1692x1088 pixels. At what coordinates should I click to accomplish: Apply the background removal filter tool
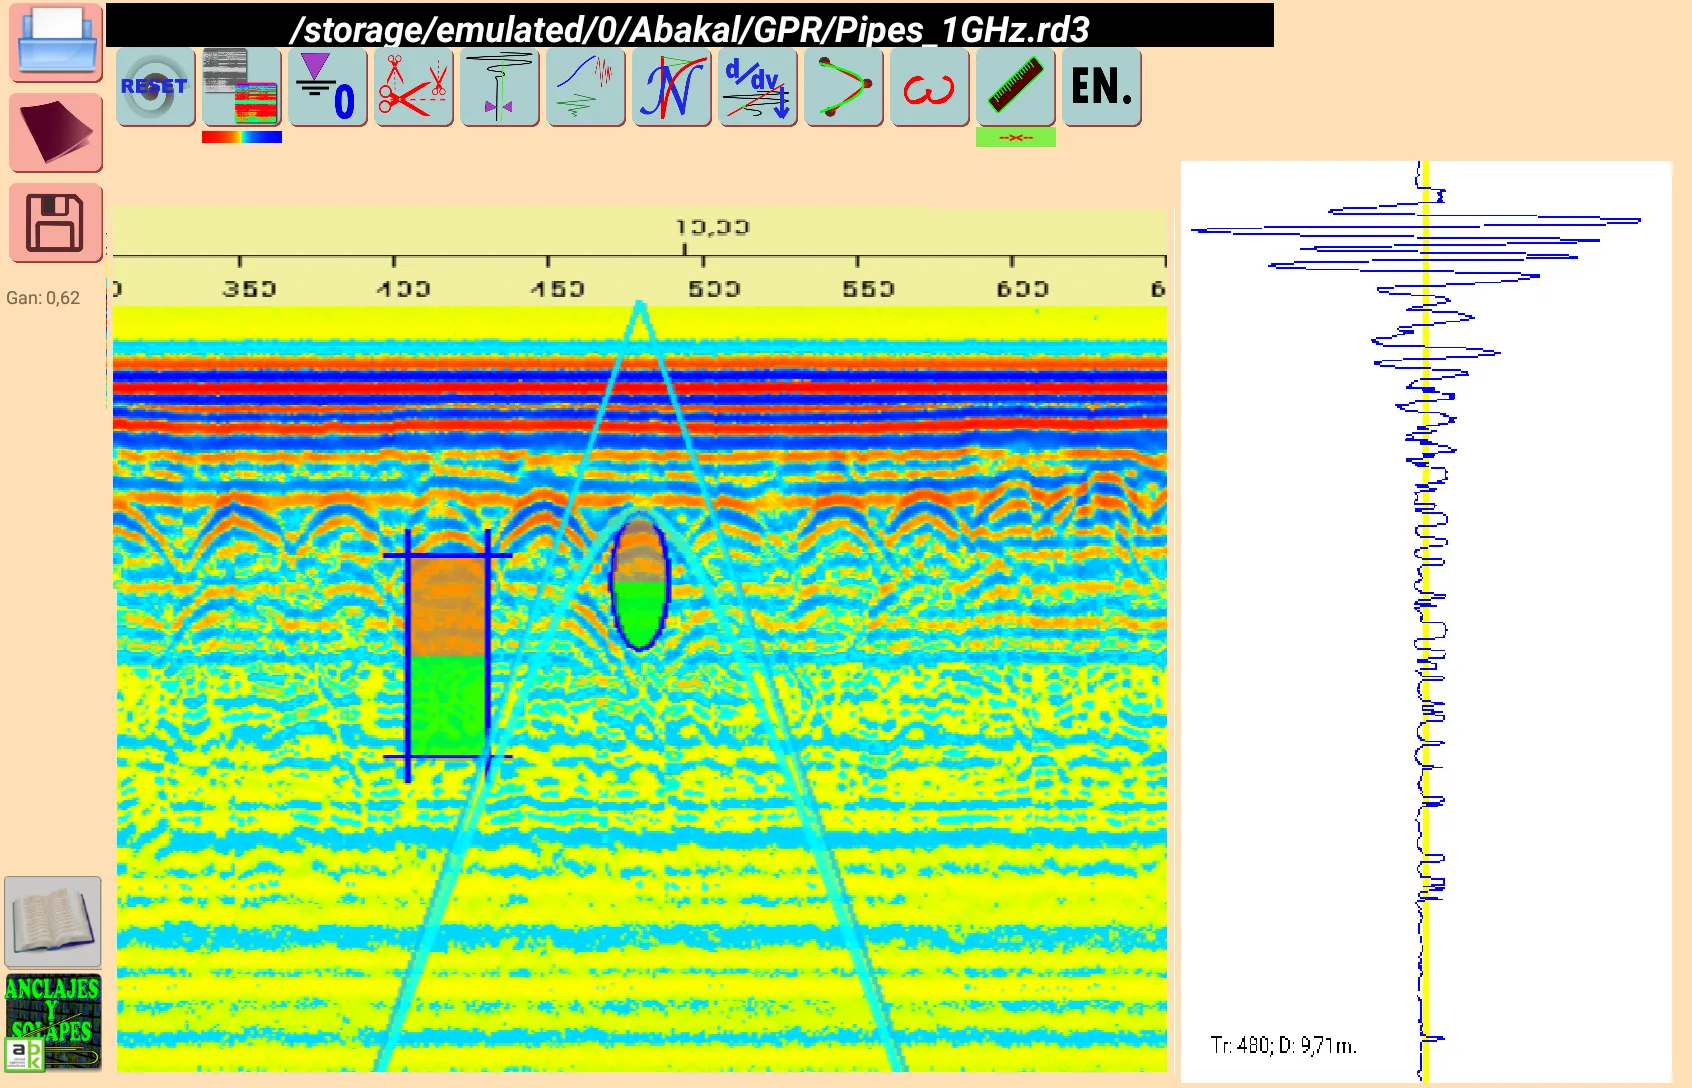(x=585, y=87)
